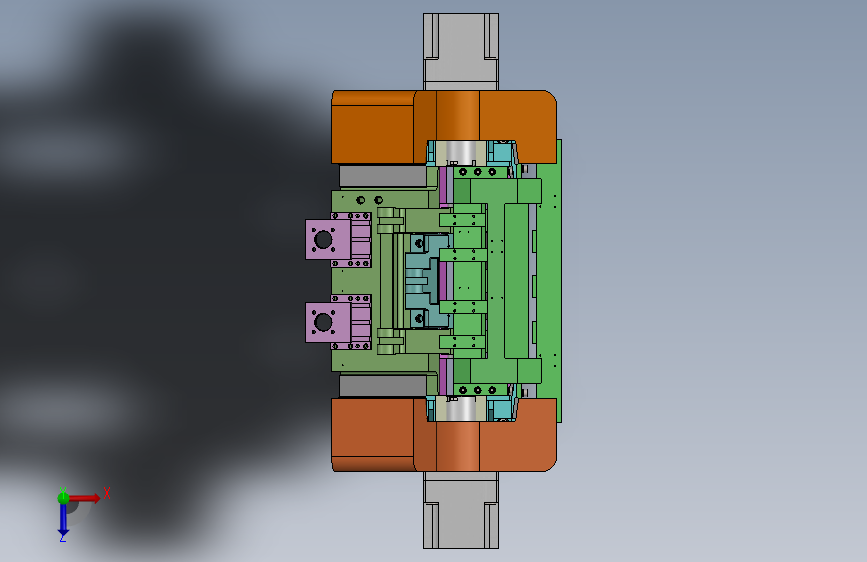Image resolution: width=867 pixels, height=562 pixels.
Task: Select the upper gray shaft end
Action: click(461, 51)
